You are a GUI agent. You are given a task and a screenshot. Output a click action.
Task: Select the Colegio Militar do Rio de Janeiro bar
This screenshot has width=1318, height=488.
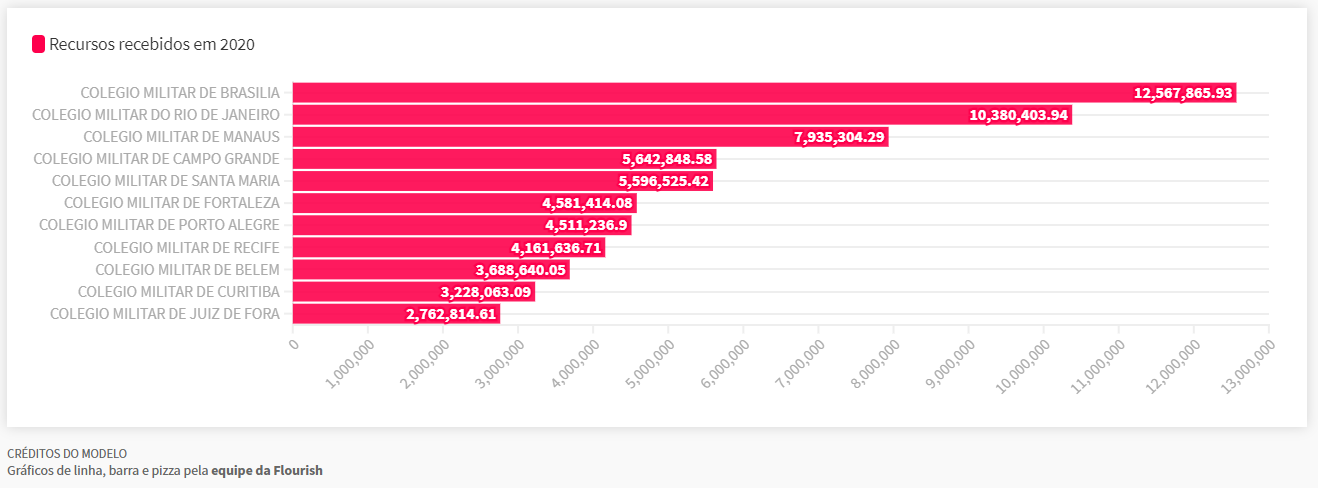pos(620,115)
